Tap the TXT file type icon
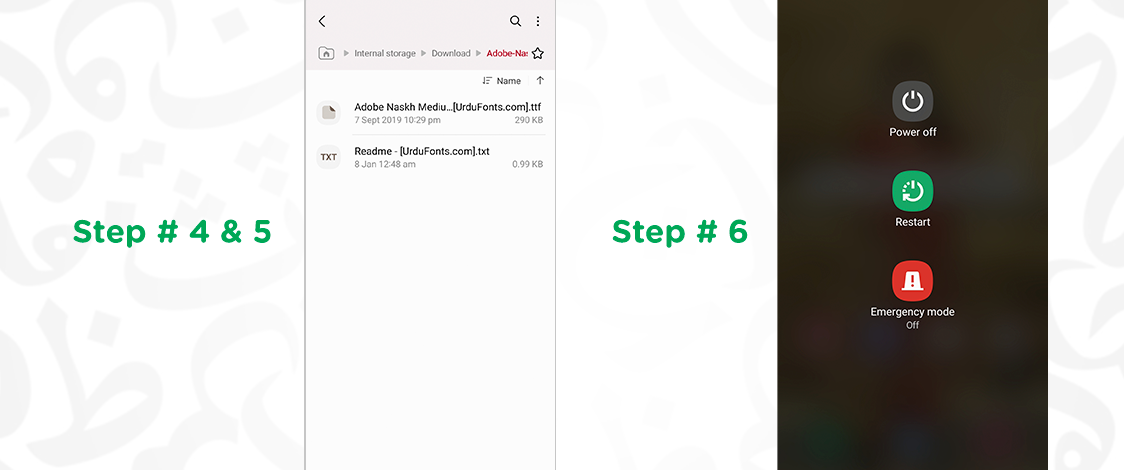Image resolution: width=1124 pixels, height=470 pixels. point(328,157)
